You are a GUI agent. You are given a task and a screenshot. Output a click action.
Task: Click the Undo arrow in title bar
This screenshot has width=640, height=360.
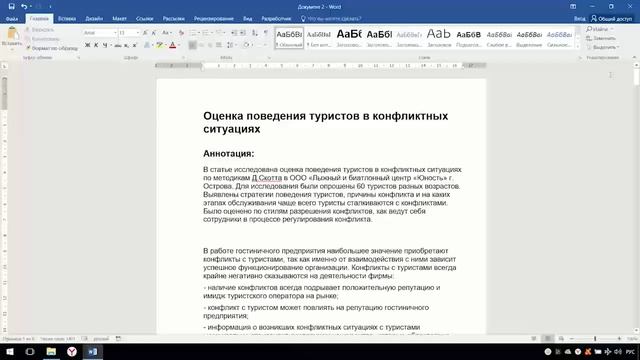pyautogui.click(x=24, y=7)
